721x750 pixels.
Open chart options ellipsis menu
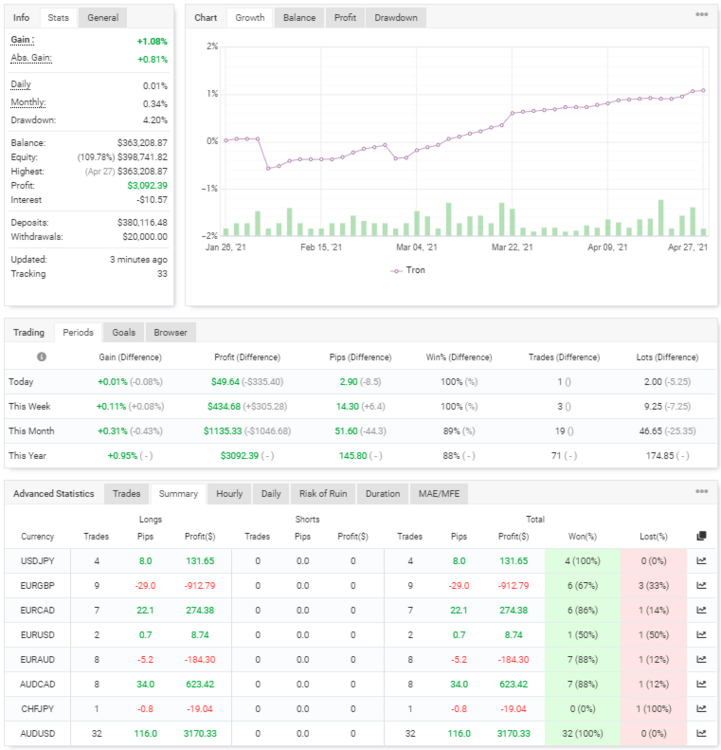point(701,14)
